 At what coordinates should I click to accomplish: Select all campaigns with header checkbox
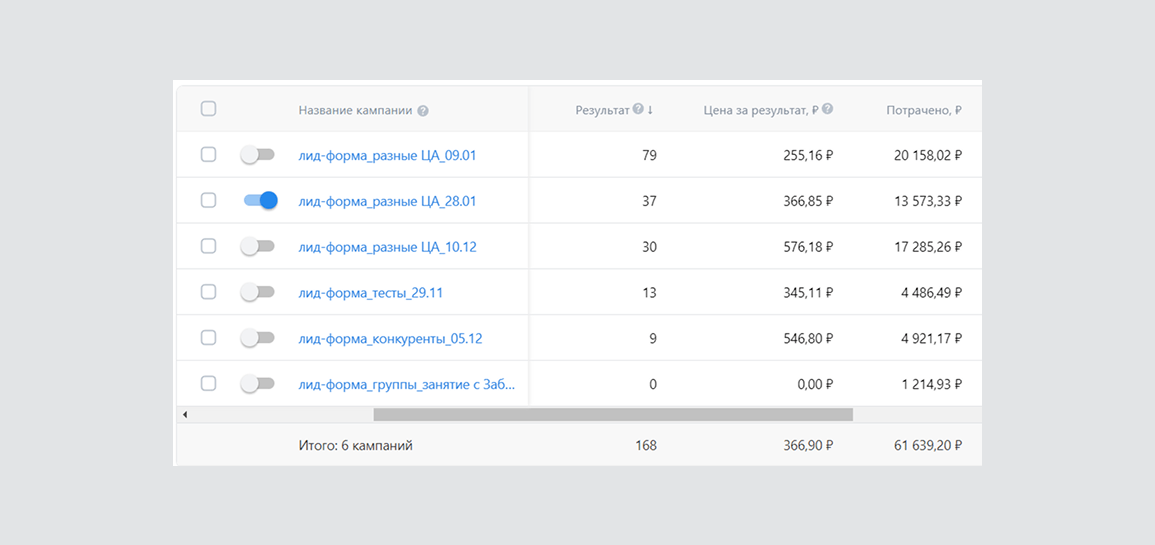click(208, 109)
